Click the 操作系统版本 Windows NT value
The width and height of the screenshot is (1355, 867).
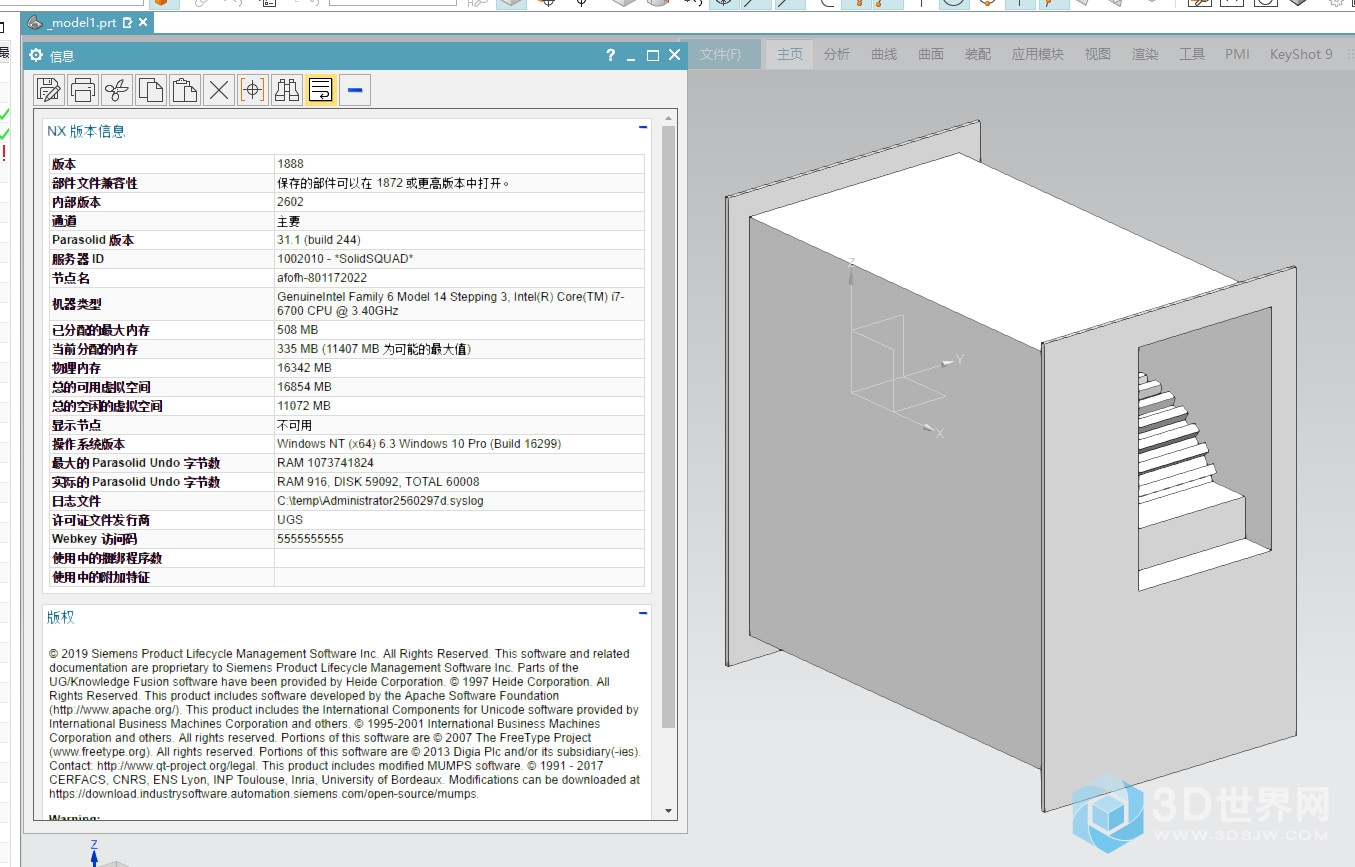(419, 444)
